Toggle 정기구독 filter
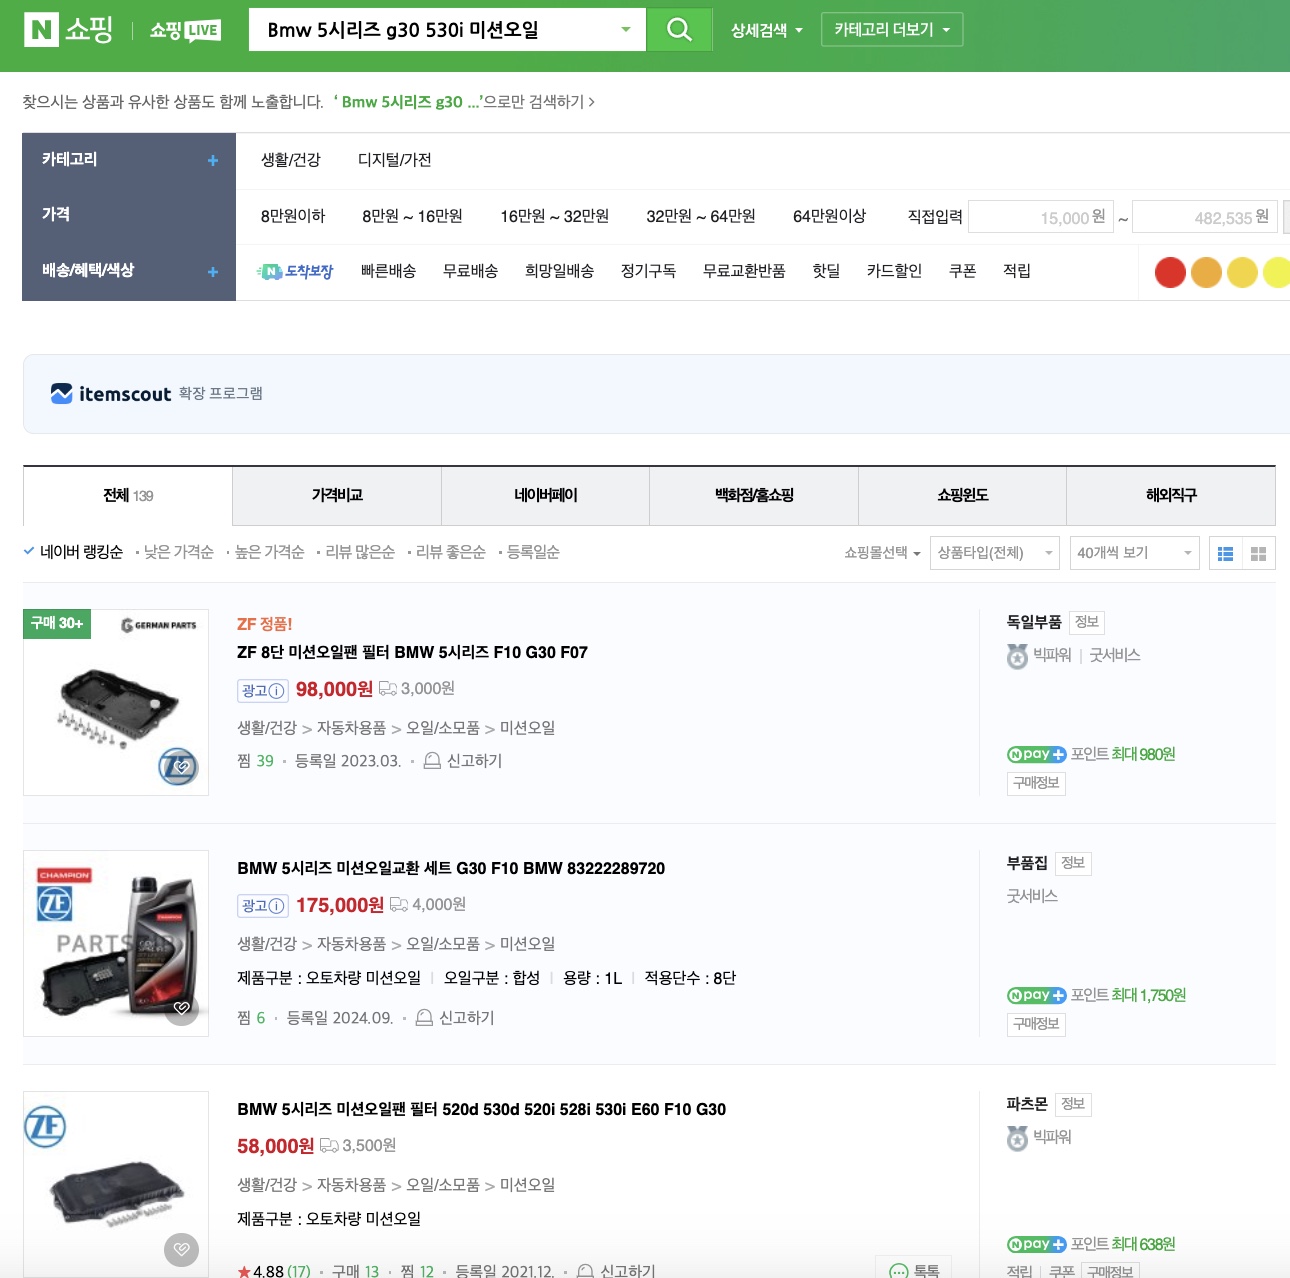 [x=648, y=271]
